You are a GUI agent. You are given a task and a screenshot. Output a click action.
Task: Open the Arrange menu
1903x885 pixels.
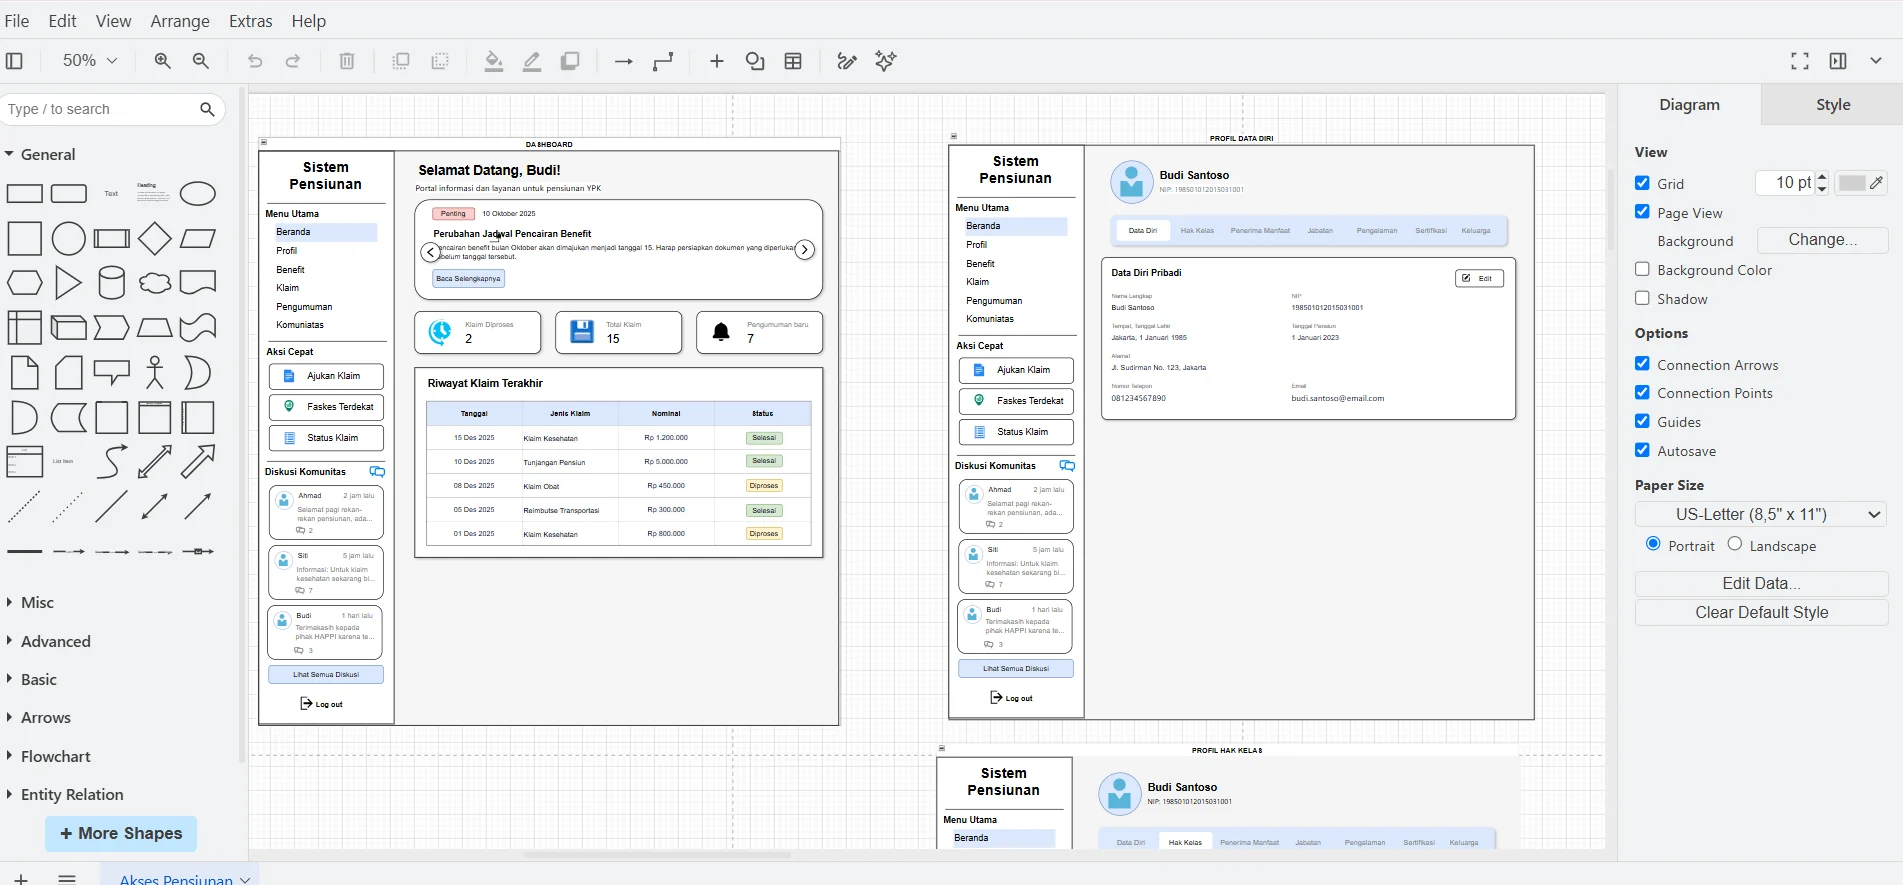(x=180, y=21)
